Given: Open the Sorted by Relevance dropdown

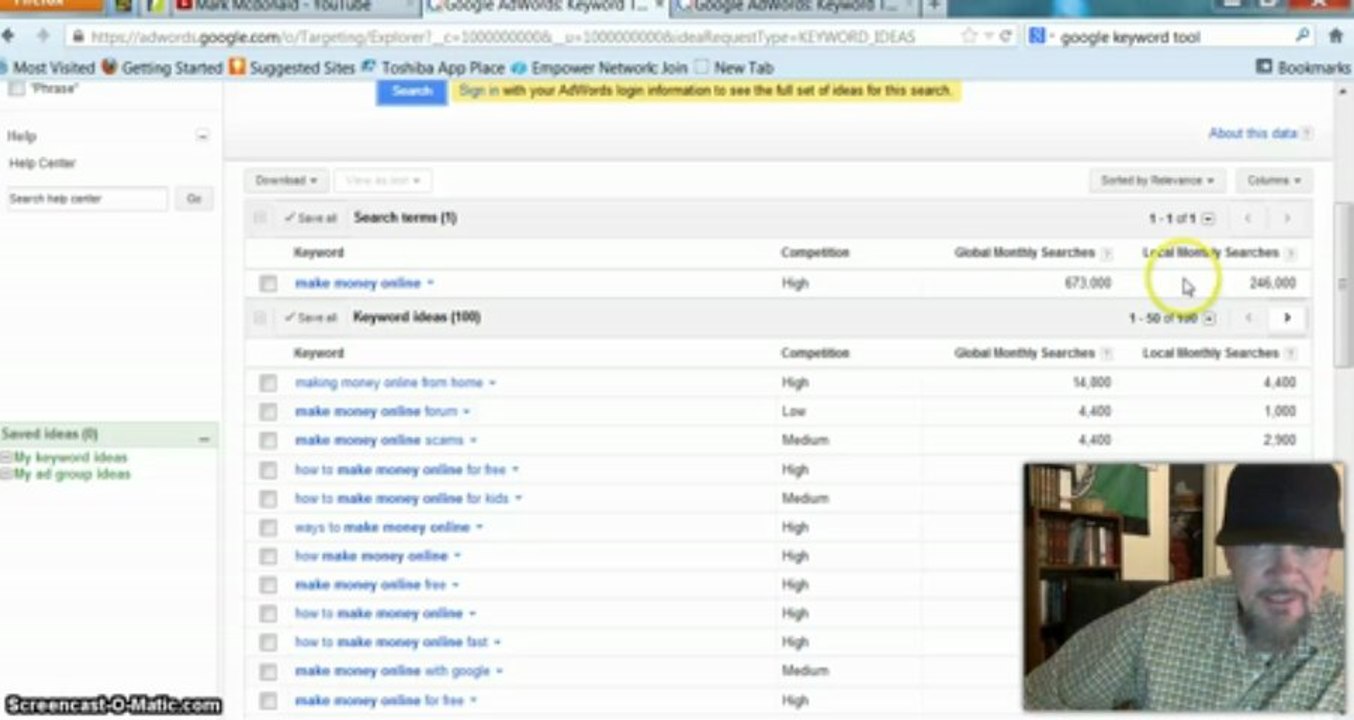Looking at the screenshot, I should [x=1157, y=181].
